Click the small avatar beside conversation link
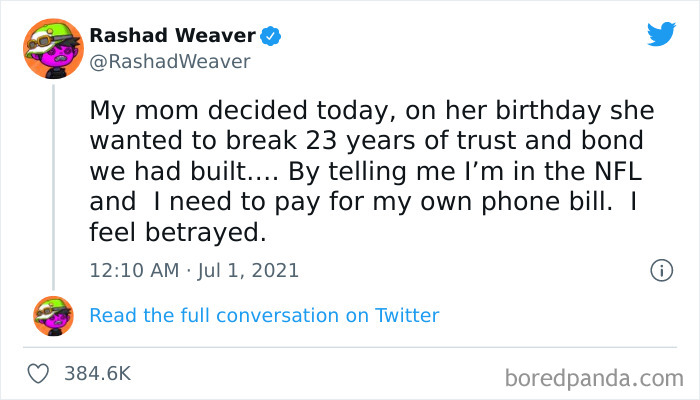The image size is (700, 400). [53, 315]
